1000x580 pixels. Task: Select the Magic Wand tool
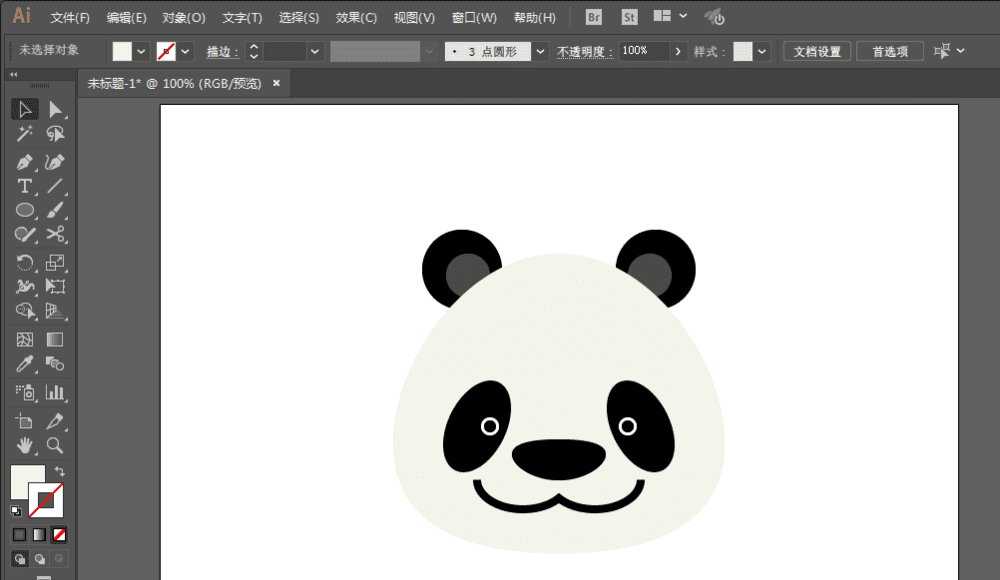tap(25, 134)
